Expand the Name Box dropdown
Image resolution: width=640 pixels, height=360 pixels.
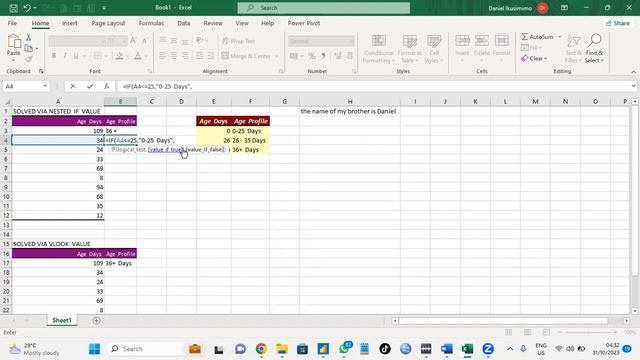45,86
